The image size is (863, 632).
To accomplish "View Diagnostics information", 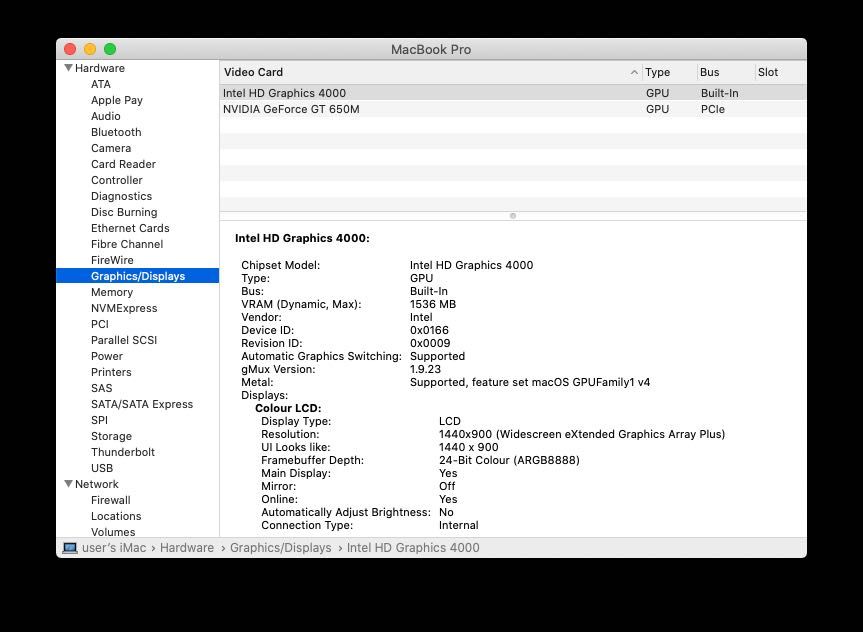I will (x=121, y=196).
